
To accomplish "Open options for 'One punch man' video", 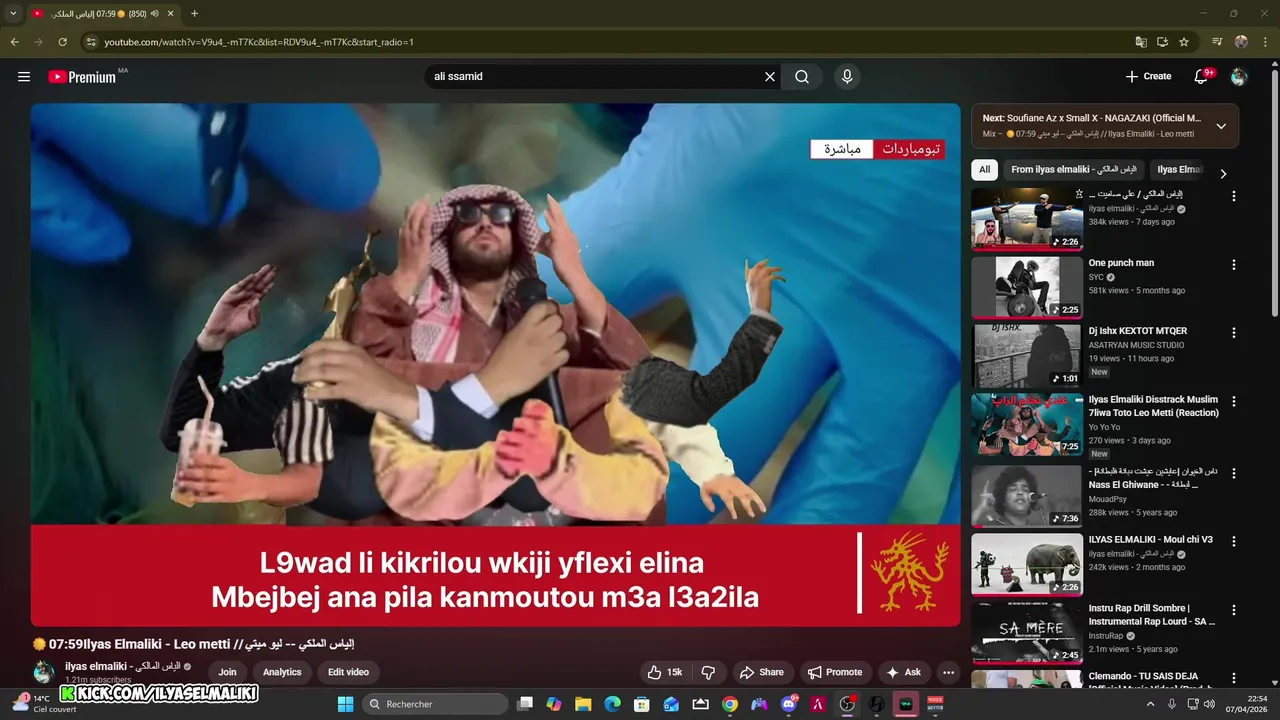I will click(x=1234, y=265).
